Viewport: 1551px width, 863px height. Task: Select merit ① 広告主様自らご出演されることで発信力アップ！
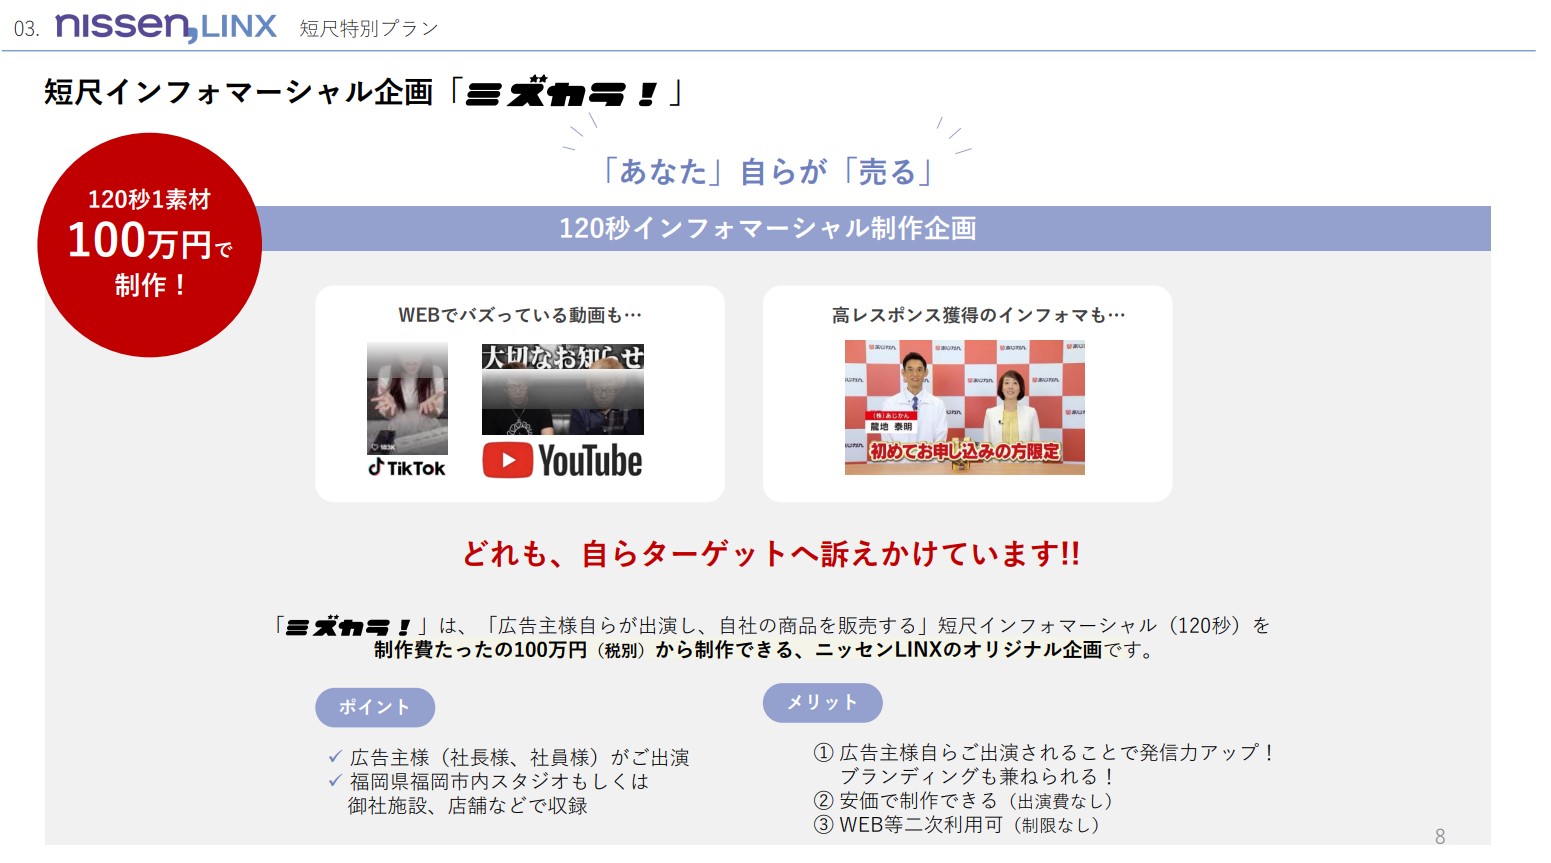pyautogui.click(x=1044, y=753)
